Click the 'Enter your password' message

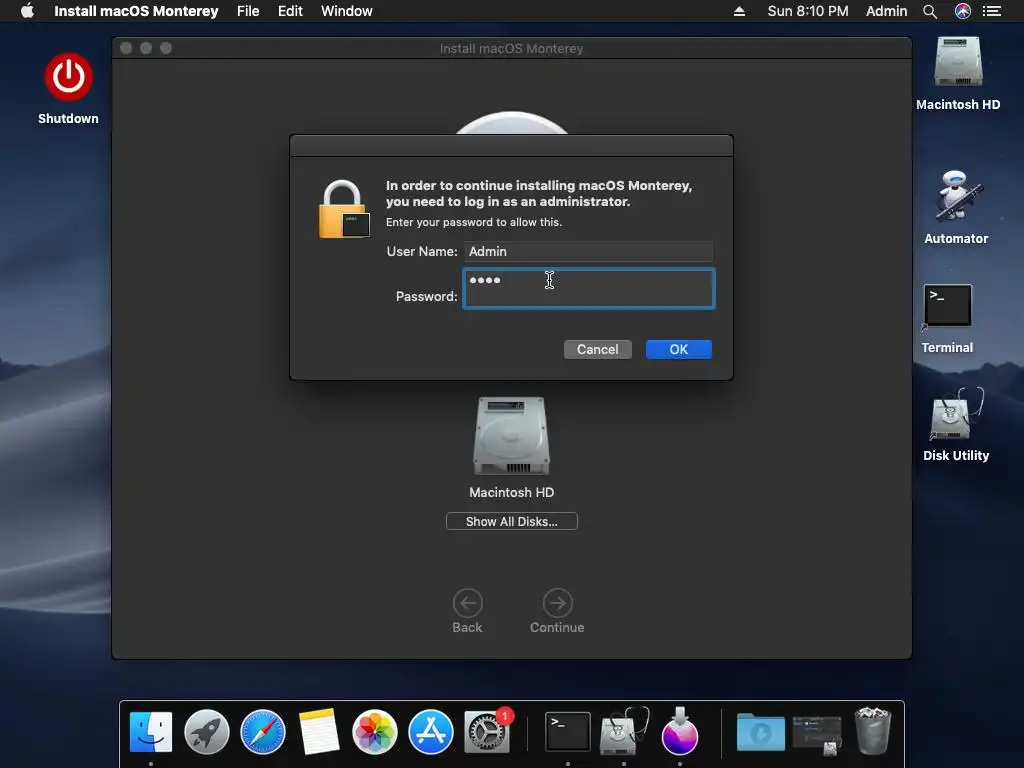click(473, 222)
